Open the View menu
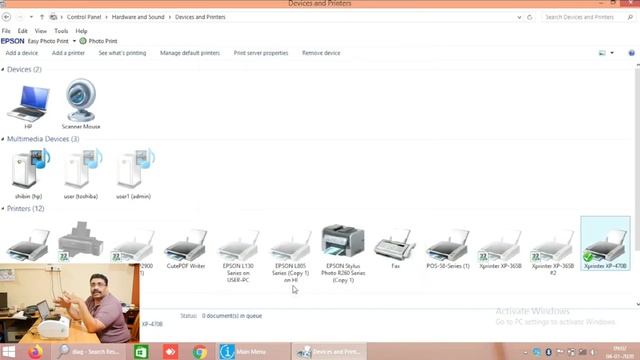This screenshot has height=360, width=640. click(x=40, y=31)
